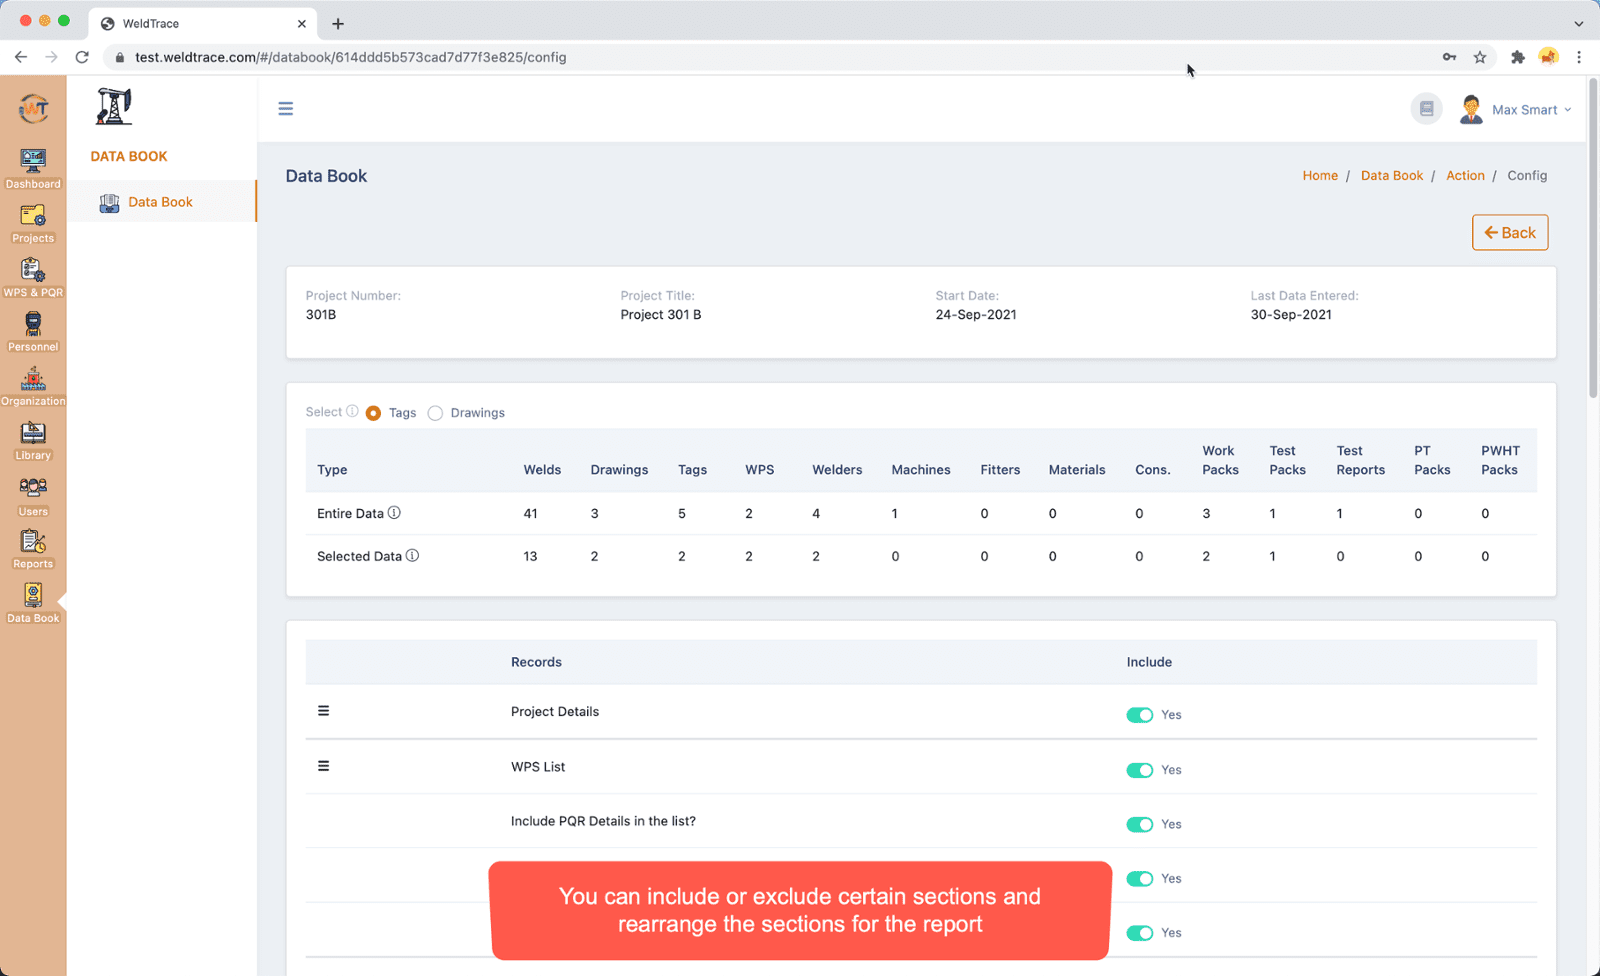Select Data Book in the left menu

(160, 201)
